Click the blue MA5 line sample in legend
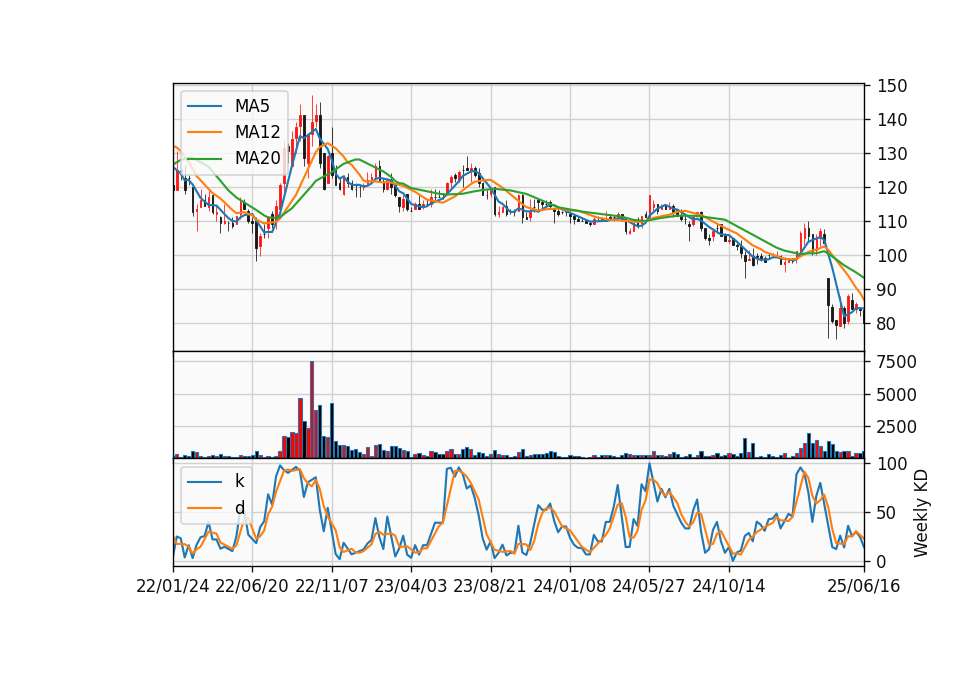The image size is (960, 690). click(204, 106)
